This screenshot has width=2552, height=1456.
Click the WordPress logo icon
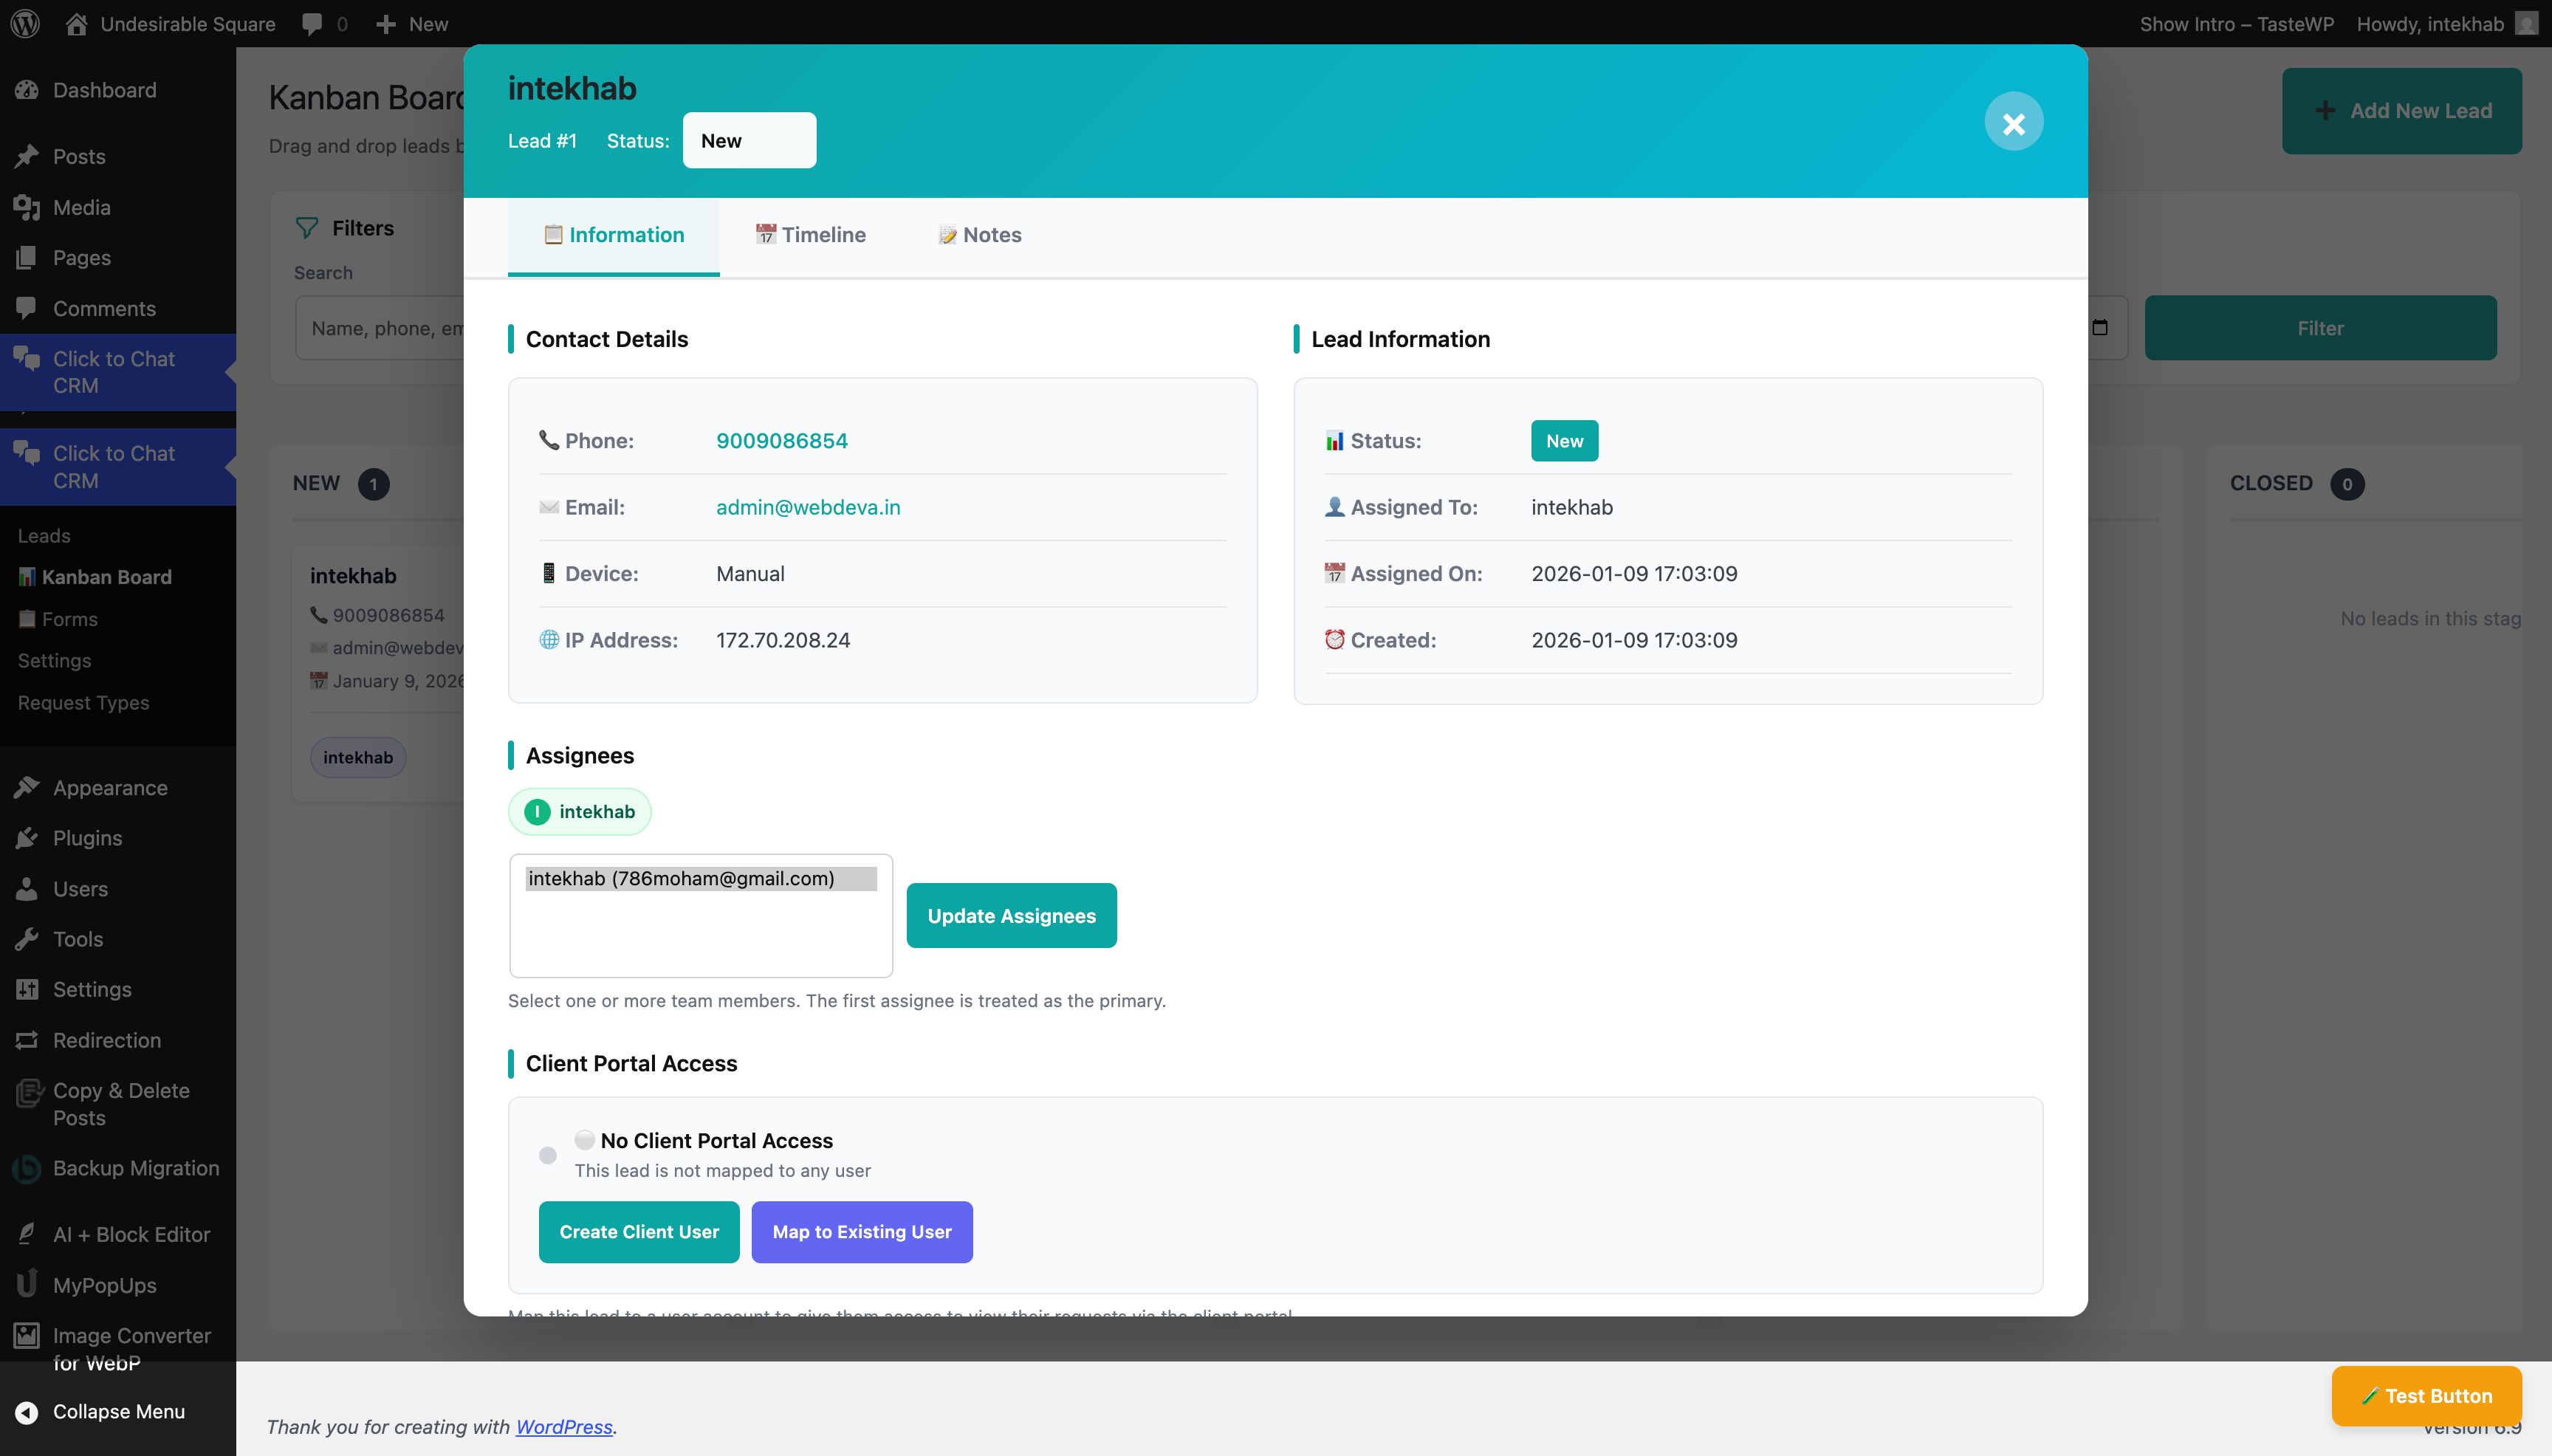pos(25,23)
